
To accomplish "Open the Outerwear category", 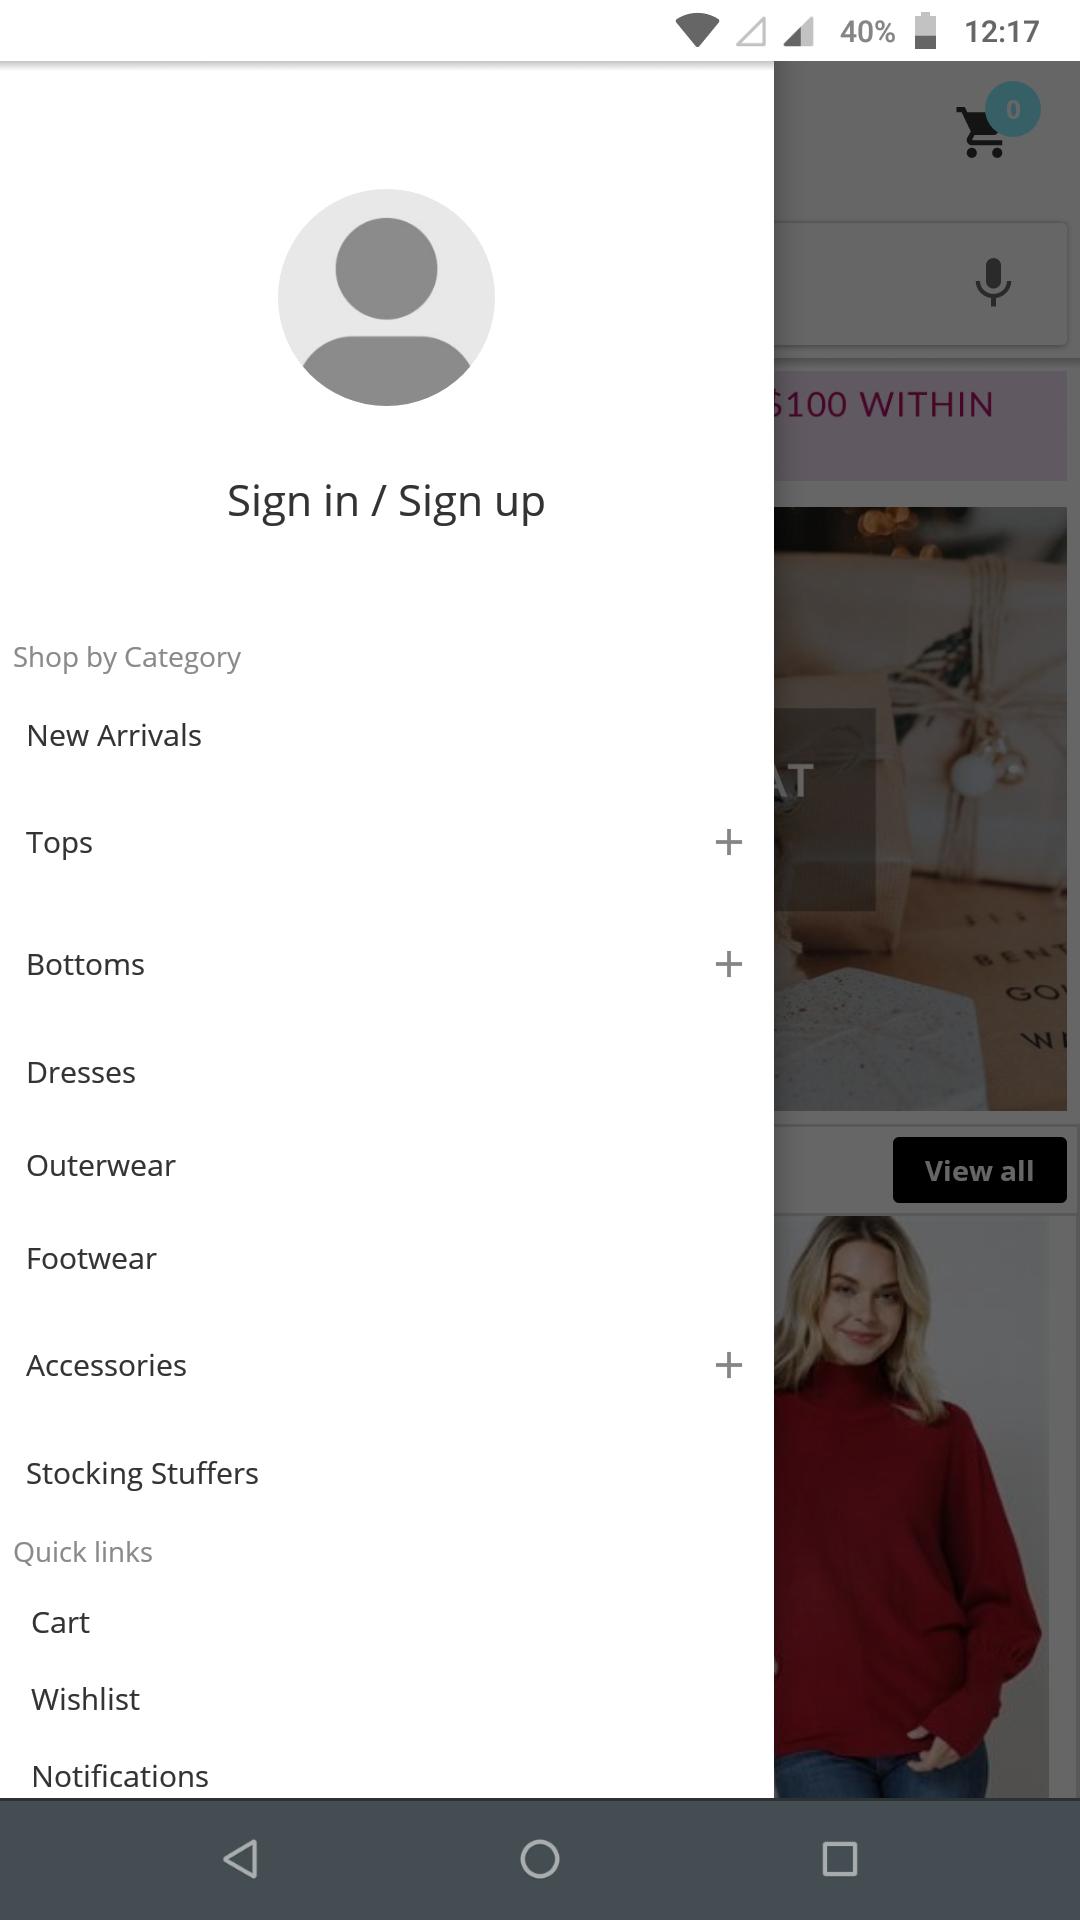I will point(101,1165).
